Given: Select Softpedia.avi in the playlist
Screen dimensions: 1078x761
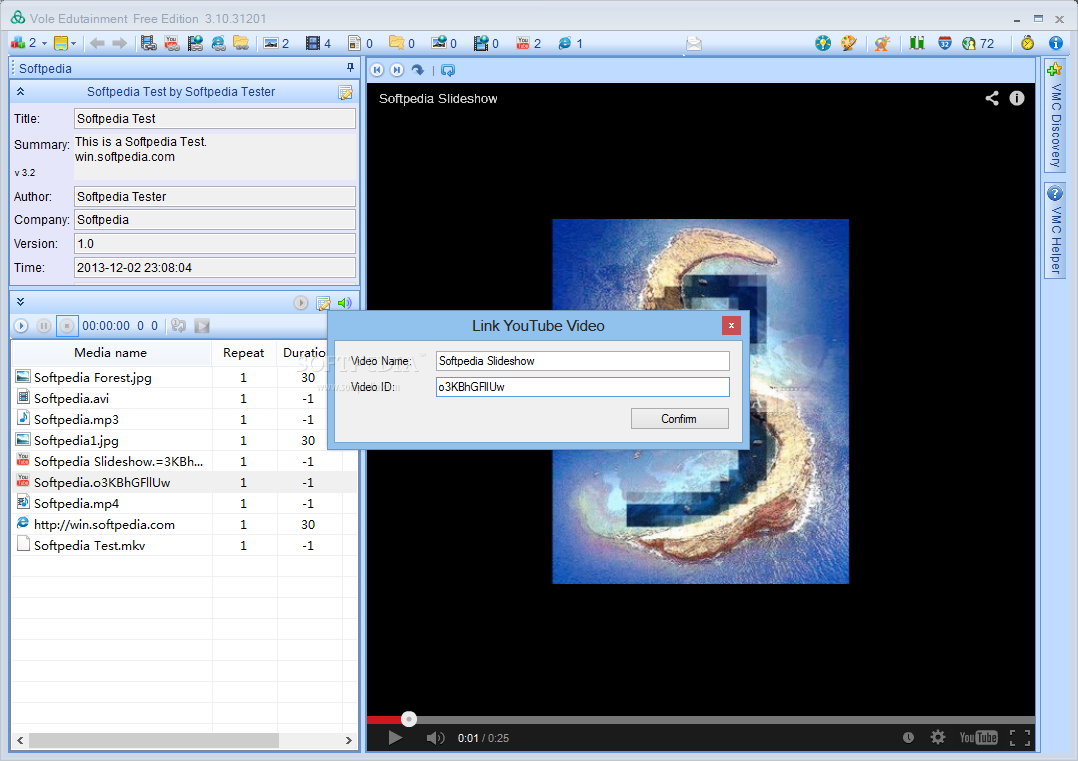Looking at the screenshot, I should coord(183,399).
